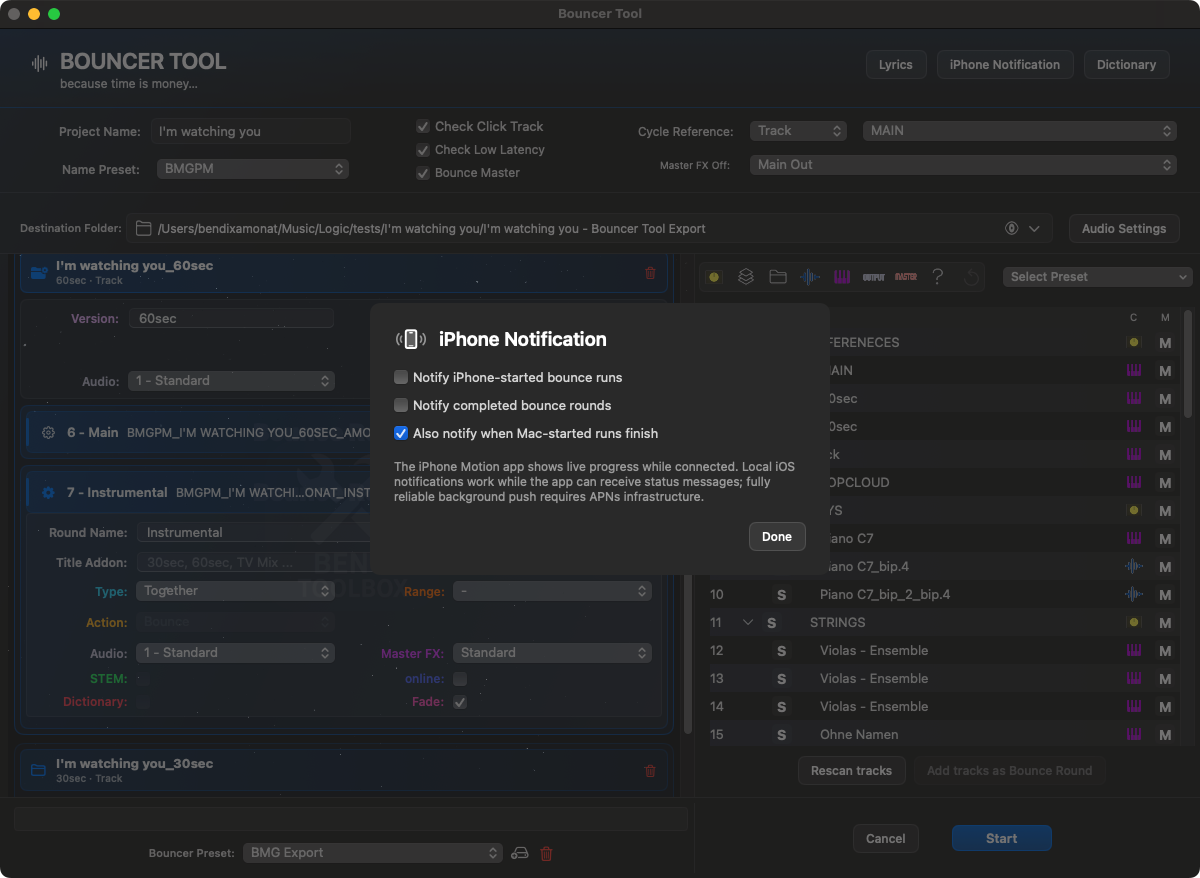Open Audio Settings
The height and width of the screenshot is (878, 1200).
tap(1124, 228)
